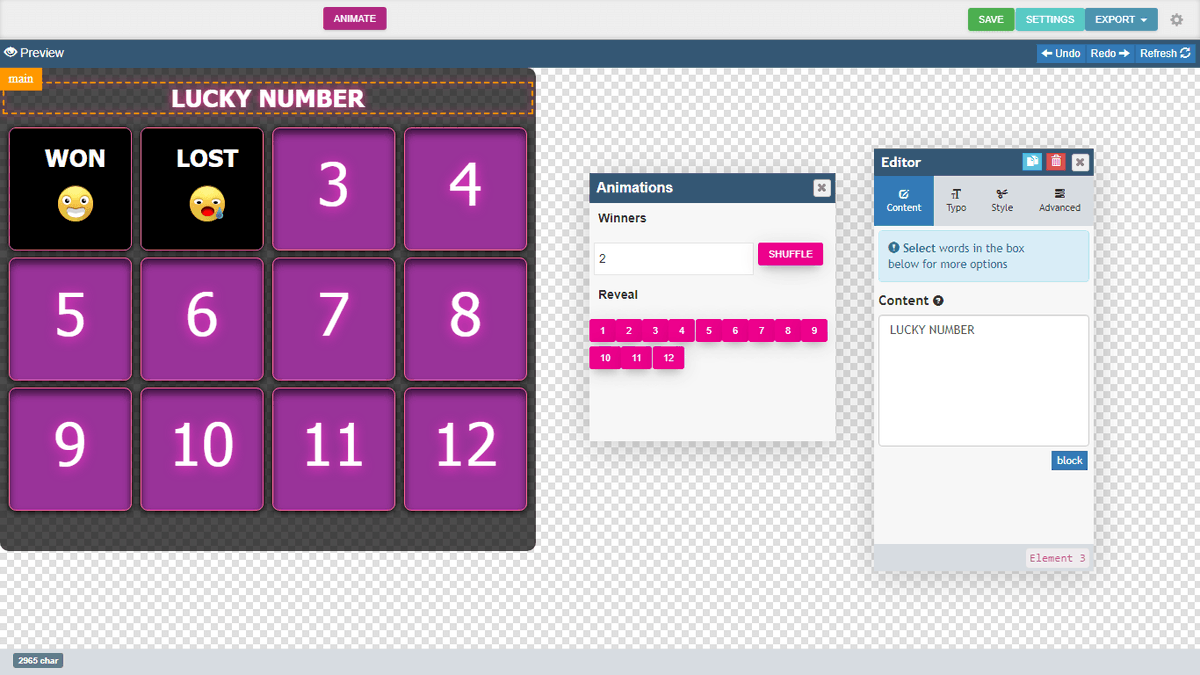Click the SHUFFLE button
1200x675 pixels.
tap(790, 254)
